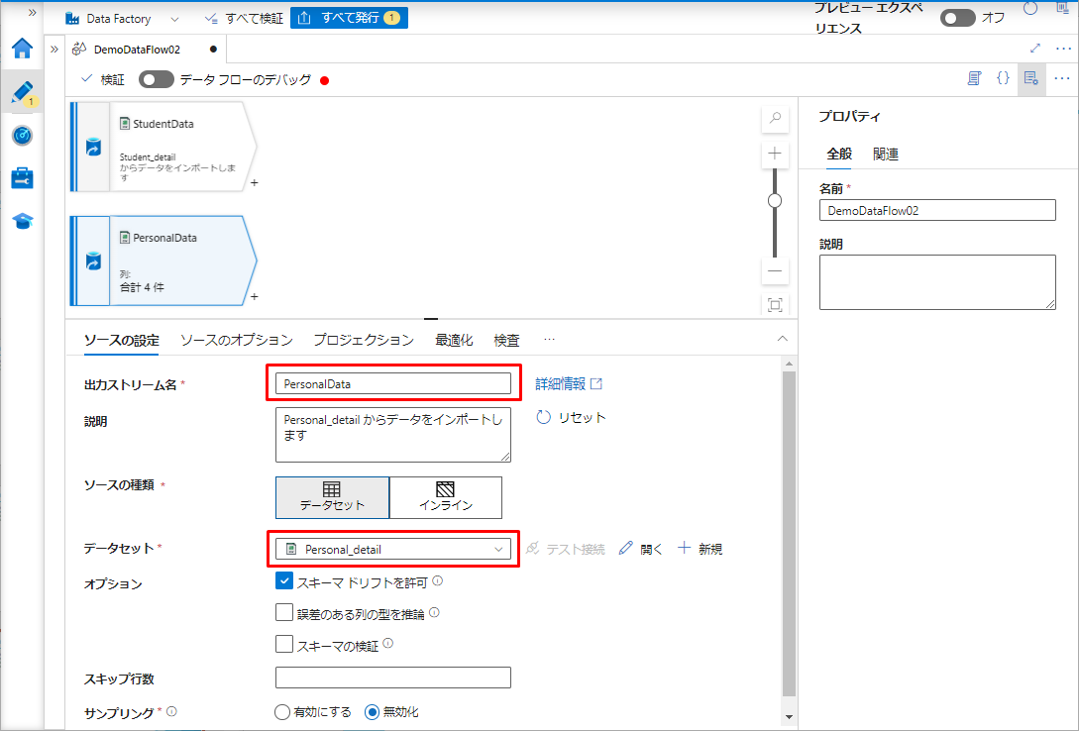This screenshot has height=731, width=1079.
Task: Select 全般 properties tab
Action: (839, 154)
